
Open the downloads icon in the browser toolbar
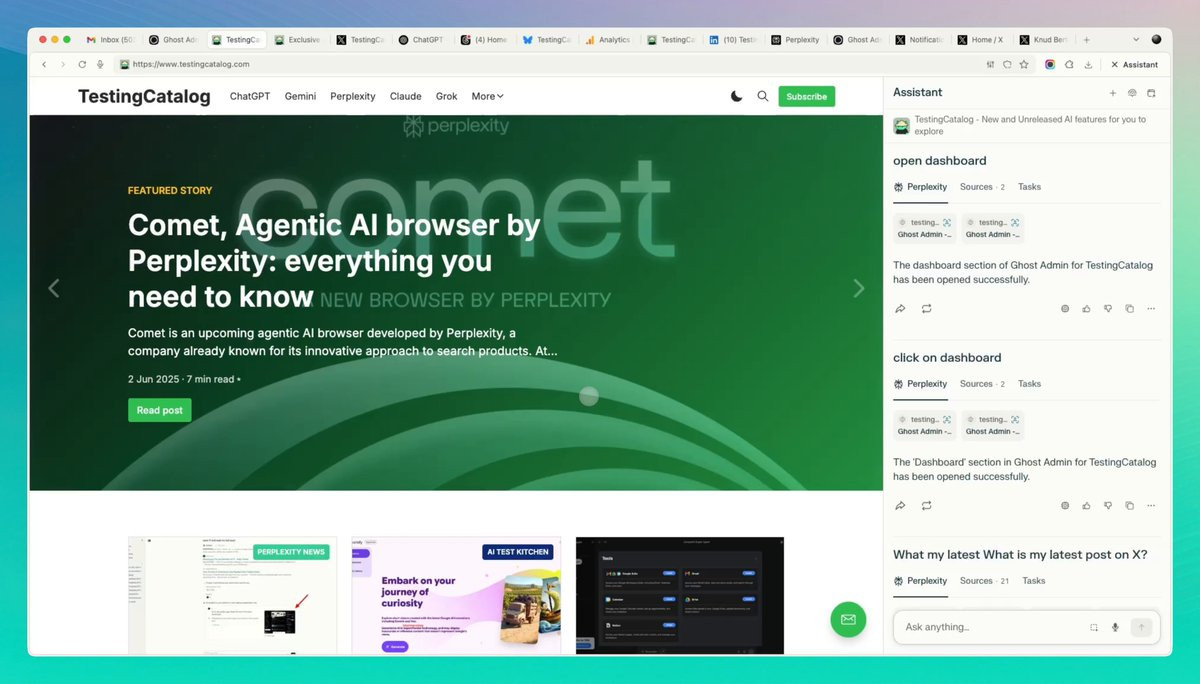pyautogui.click(x=1088, y=64)
